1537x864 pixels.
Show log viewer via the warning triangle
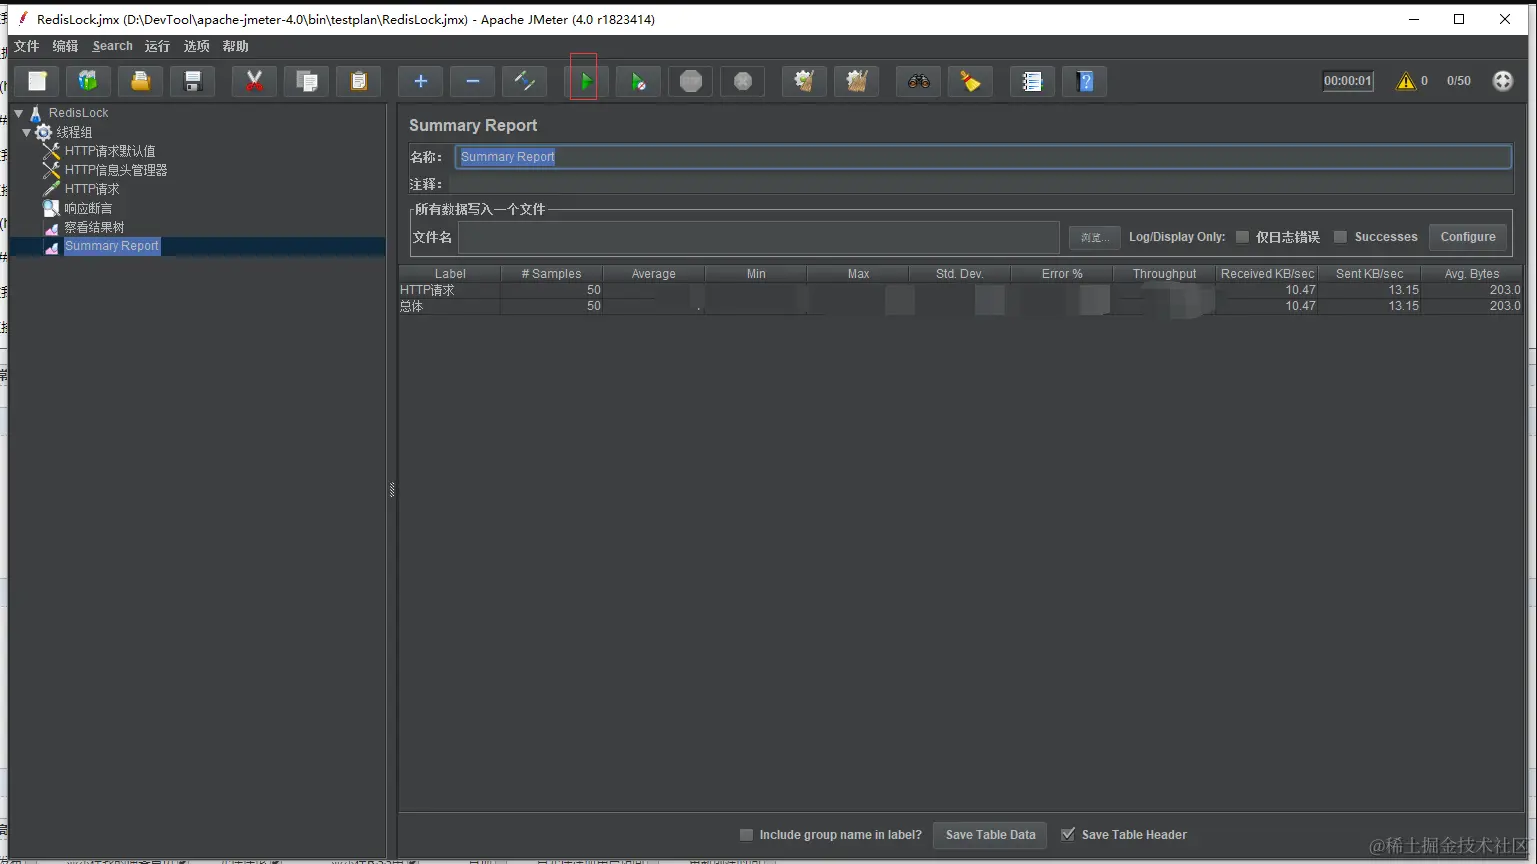tap(1406, 81)
